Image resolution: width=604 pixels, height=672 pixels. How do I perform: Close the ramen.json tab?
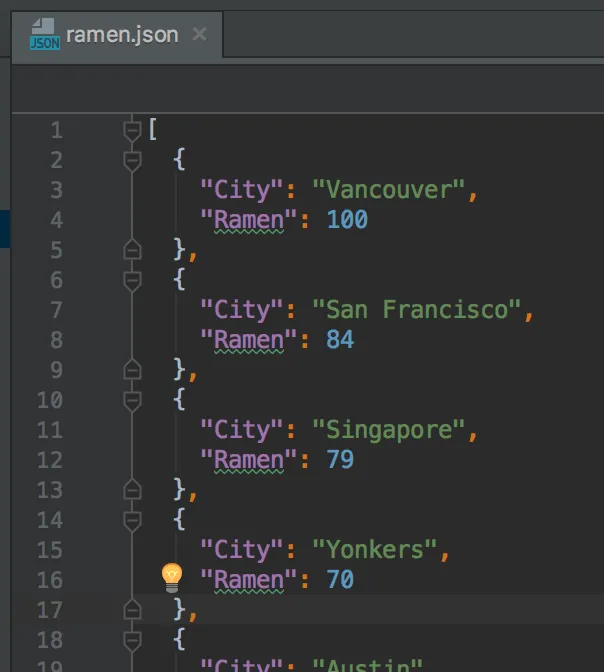[199, 34]
